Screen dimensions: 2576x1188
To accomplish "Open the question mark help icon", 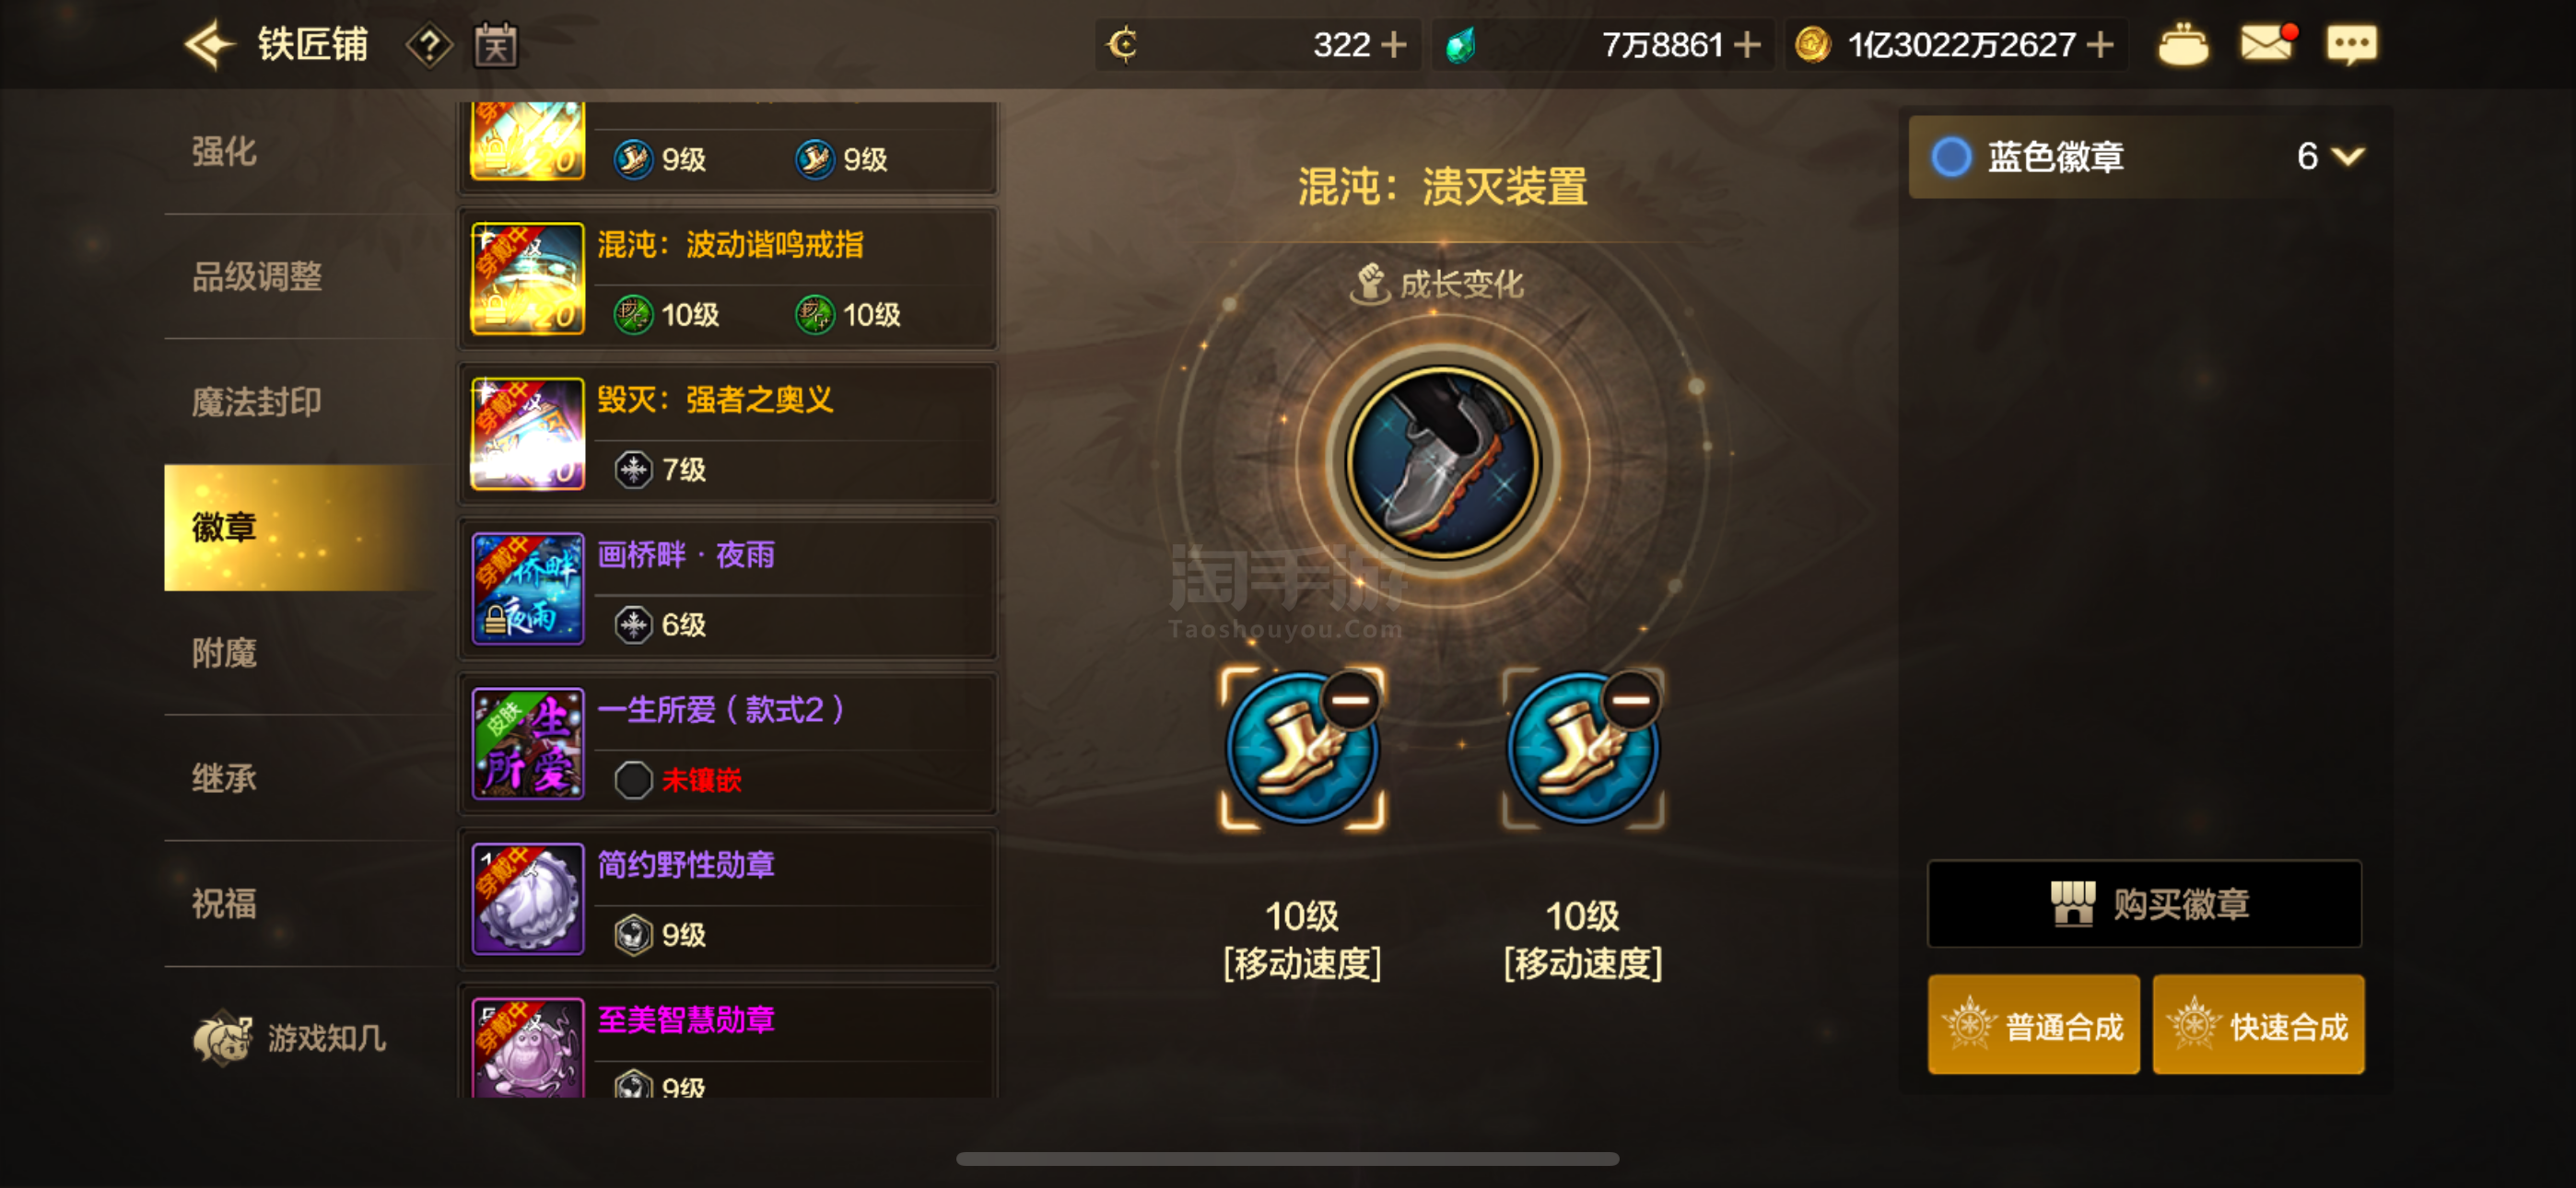I will pyautogui.click(x=429, y=46).
